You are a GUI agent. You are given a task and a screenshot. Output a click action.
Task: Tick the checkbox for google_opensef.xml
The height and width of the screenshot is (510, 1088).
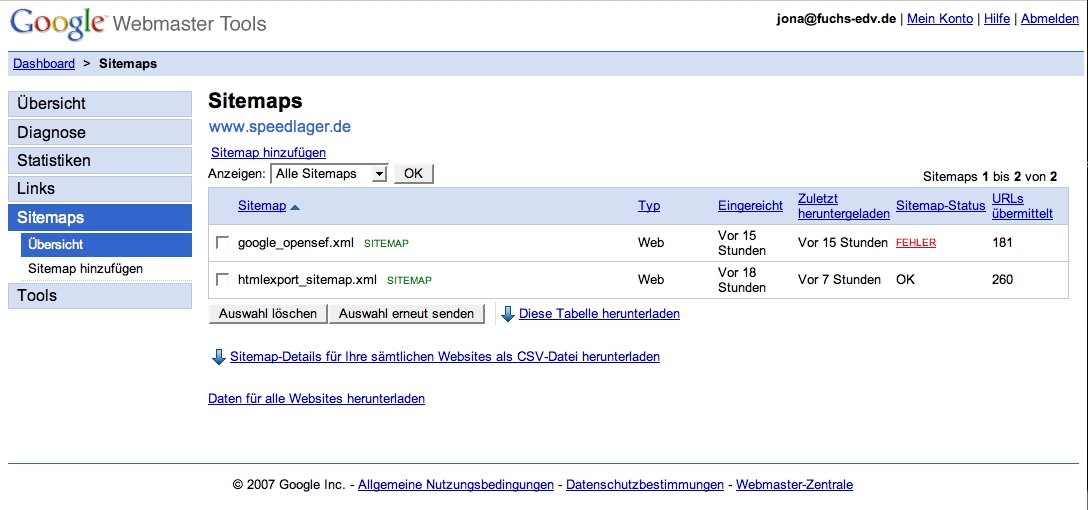coord(222,242)
